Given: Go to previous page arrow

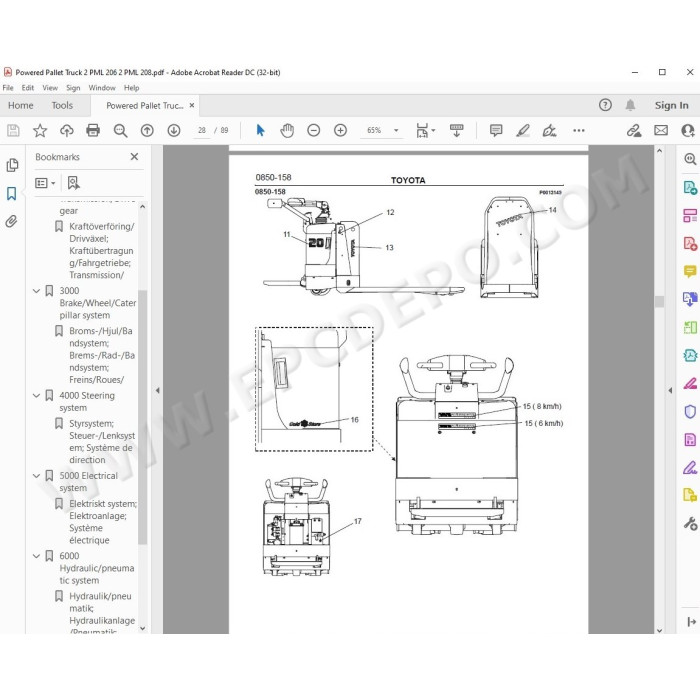Looking at the screenshot, I should coord(147,130).
